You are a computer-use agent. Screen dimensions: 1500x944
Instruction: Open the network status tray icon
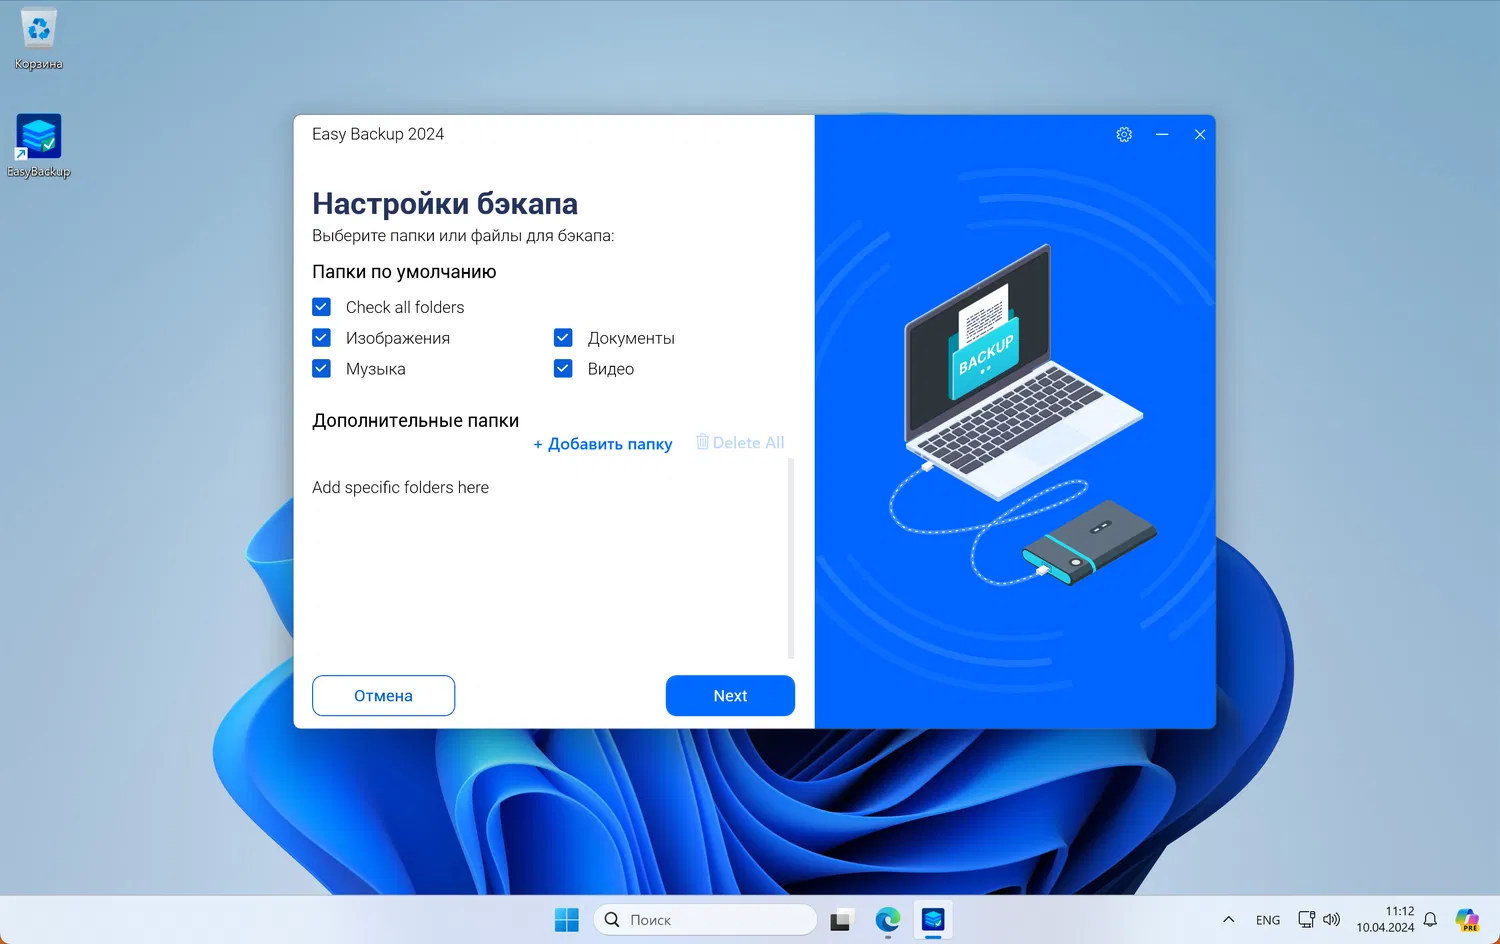(x=1306, y=919)
